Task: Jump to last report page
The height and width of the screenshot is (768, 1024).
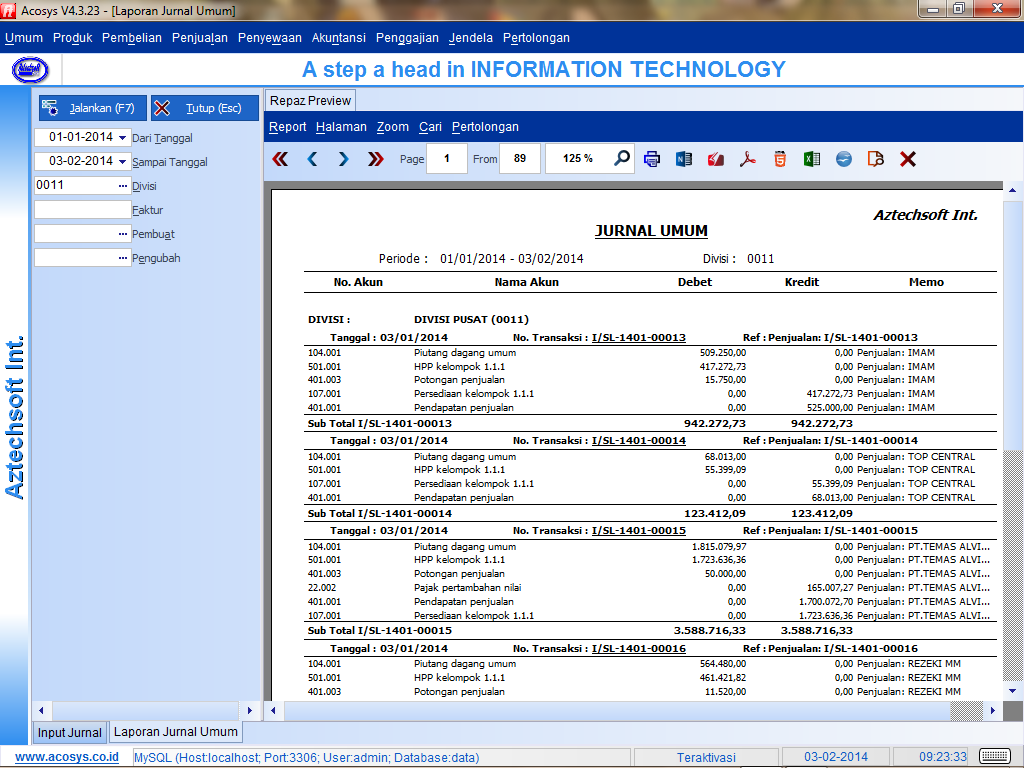Action: (x=376, y=159)
